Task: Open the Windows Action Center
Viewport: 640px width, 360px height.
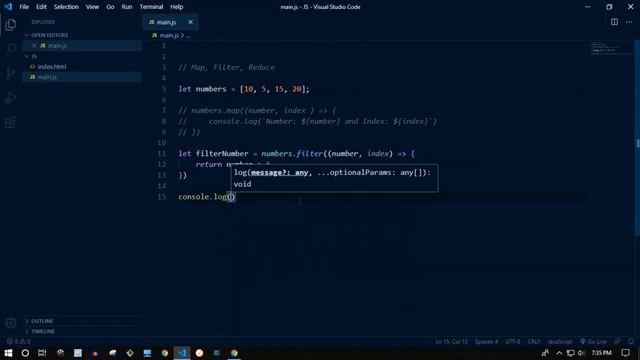Action: (625, 353)
